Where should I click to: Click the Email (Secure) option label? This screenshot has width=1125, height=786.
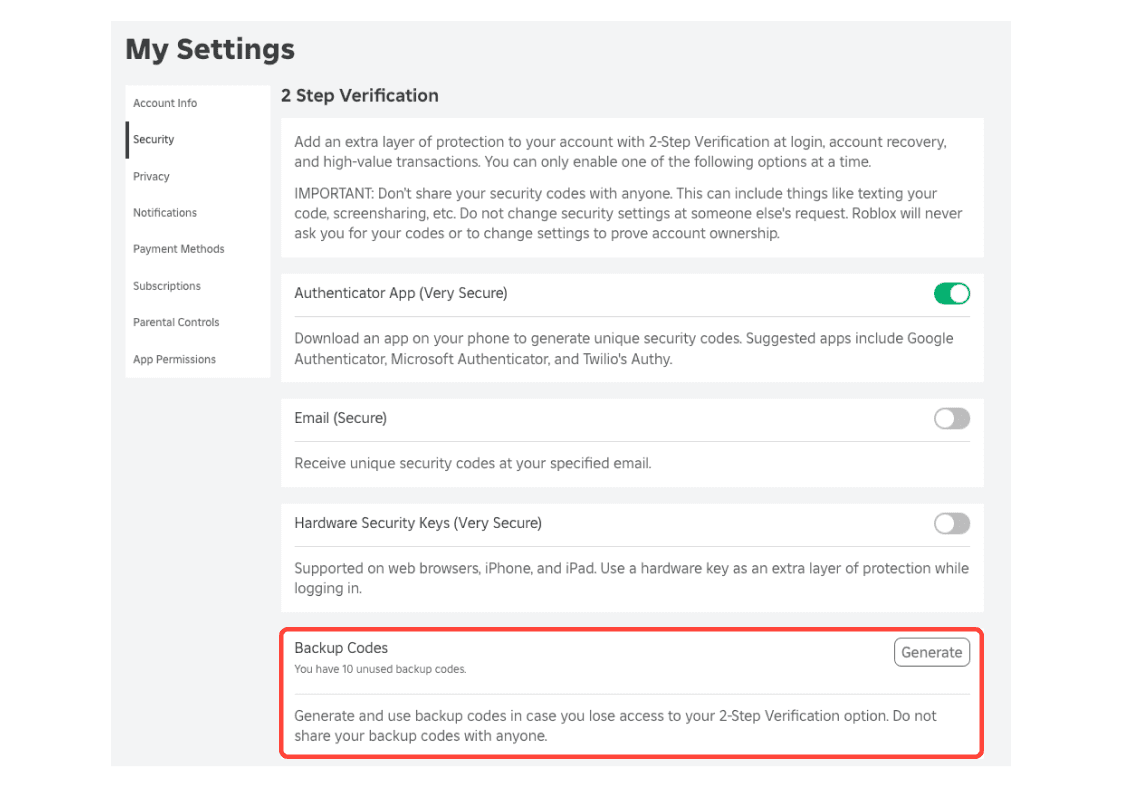[x=340, y=418]
